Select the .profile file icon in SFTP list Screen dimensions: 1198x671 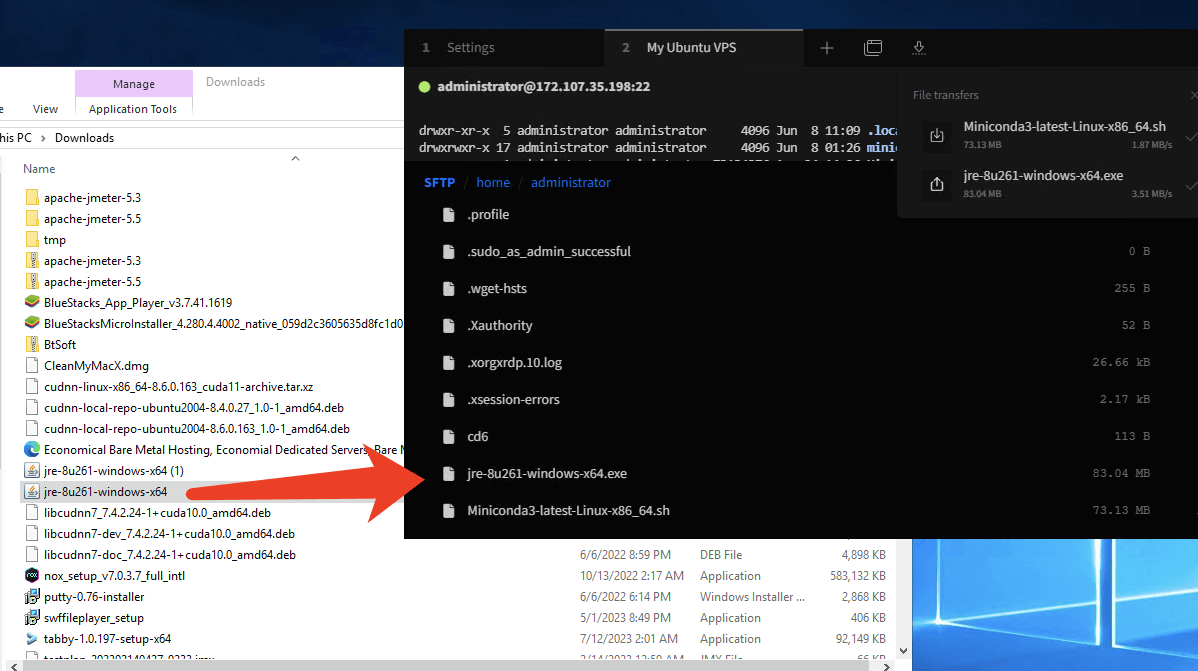pos(448,215)
